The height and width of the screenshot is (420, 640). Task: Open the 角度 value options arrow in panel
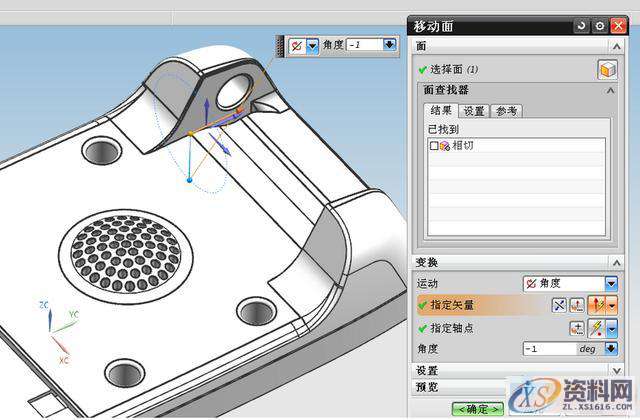pyautogui.click(x=611, y=349)
